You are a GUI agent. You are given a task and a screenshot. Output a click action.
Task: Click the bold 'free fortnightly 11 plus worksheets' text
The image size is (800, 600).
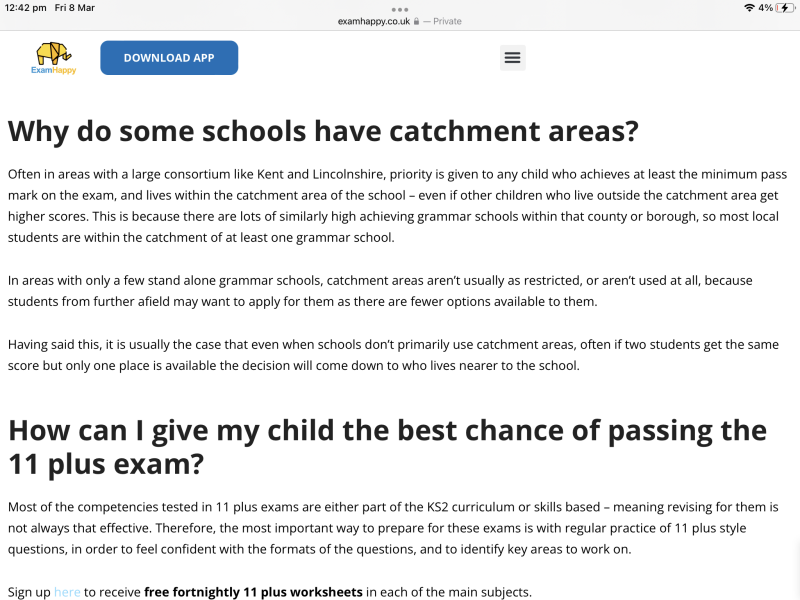point(253,592)
